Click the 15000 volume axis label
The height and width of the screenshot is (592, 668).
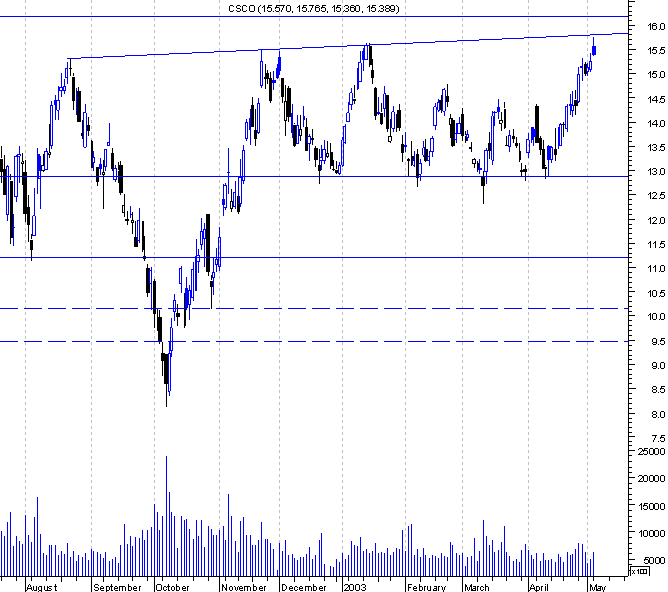coord(651,506)
